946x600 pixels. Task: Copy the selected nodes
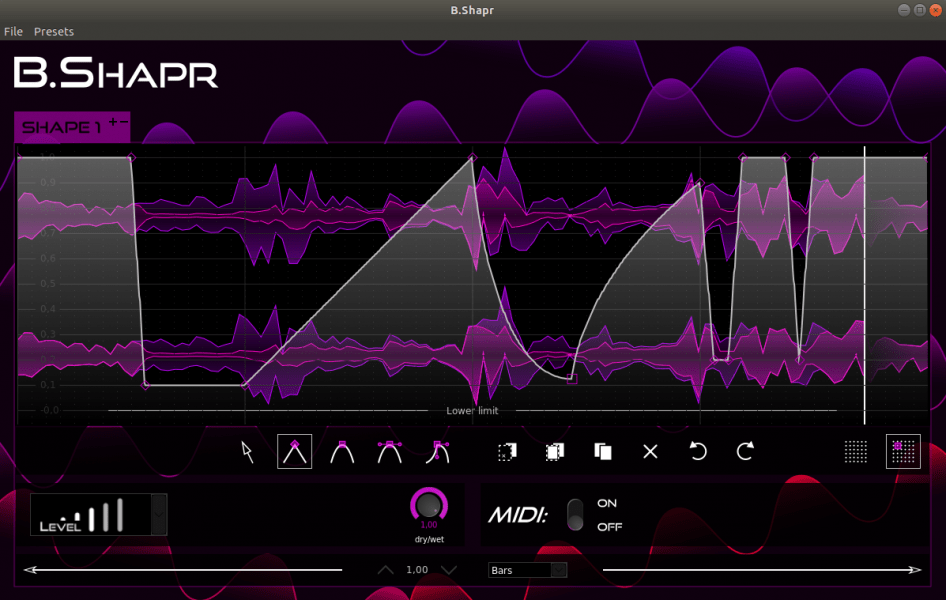pos(555,452)
